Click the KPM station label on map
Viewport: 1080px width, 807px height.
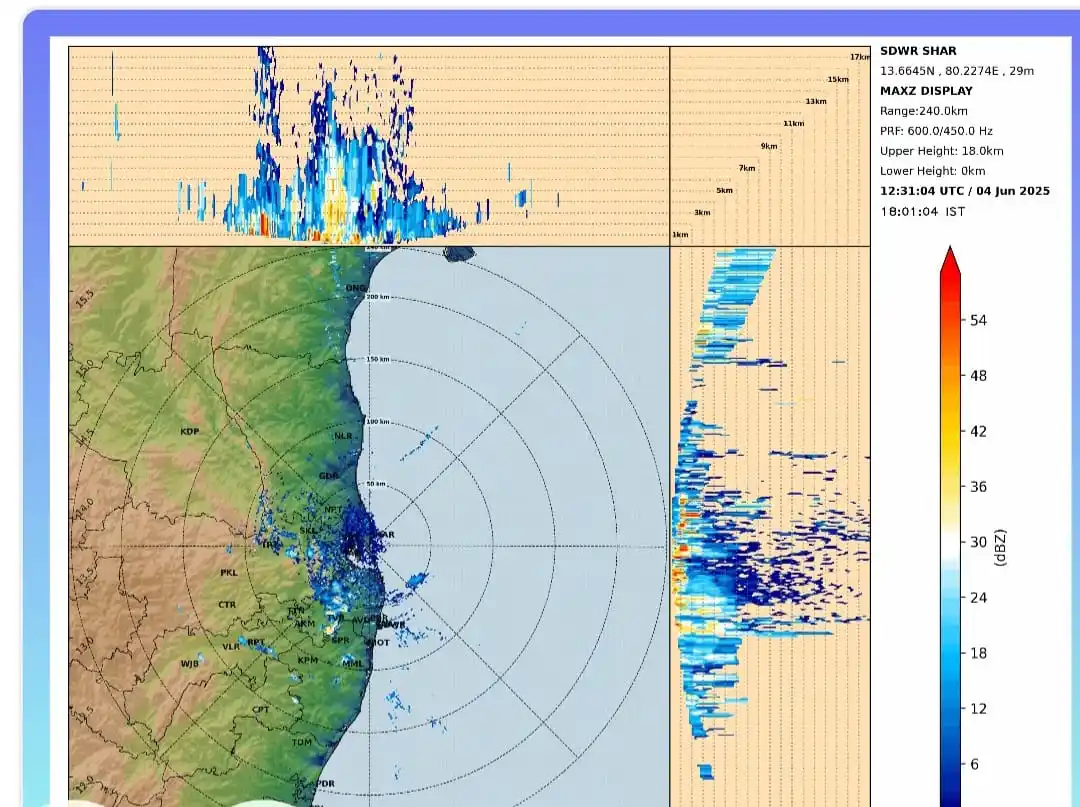pos(308,660)
